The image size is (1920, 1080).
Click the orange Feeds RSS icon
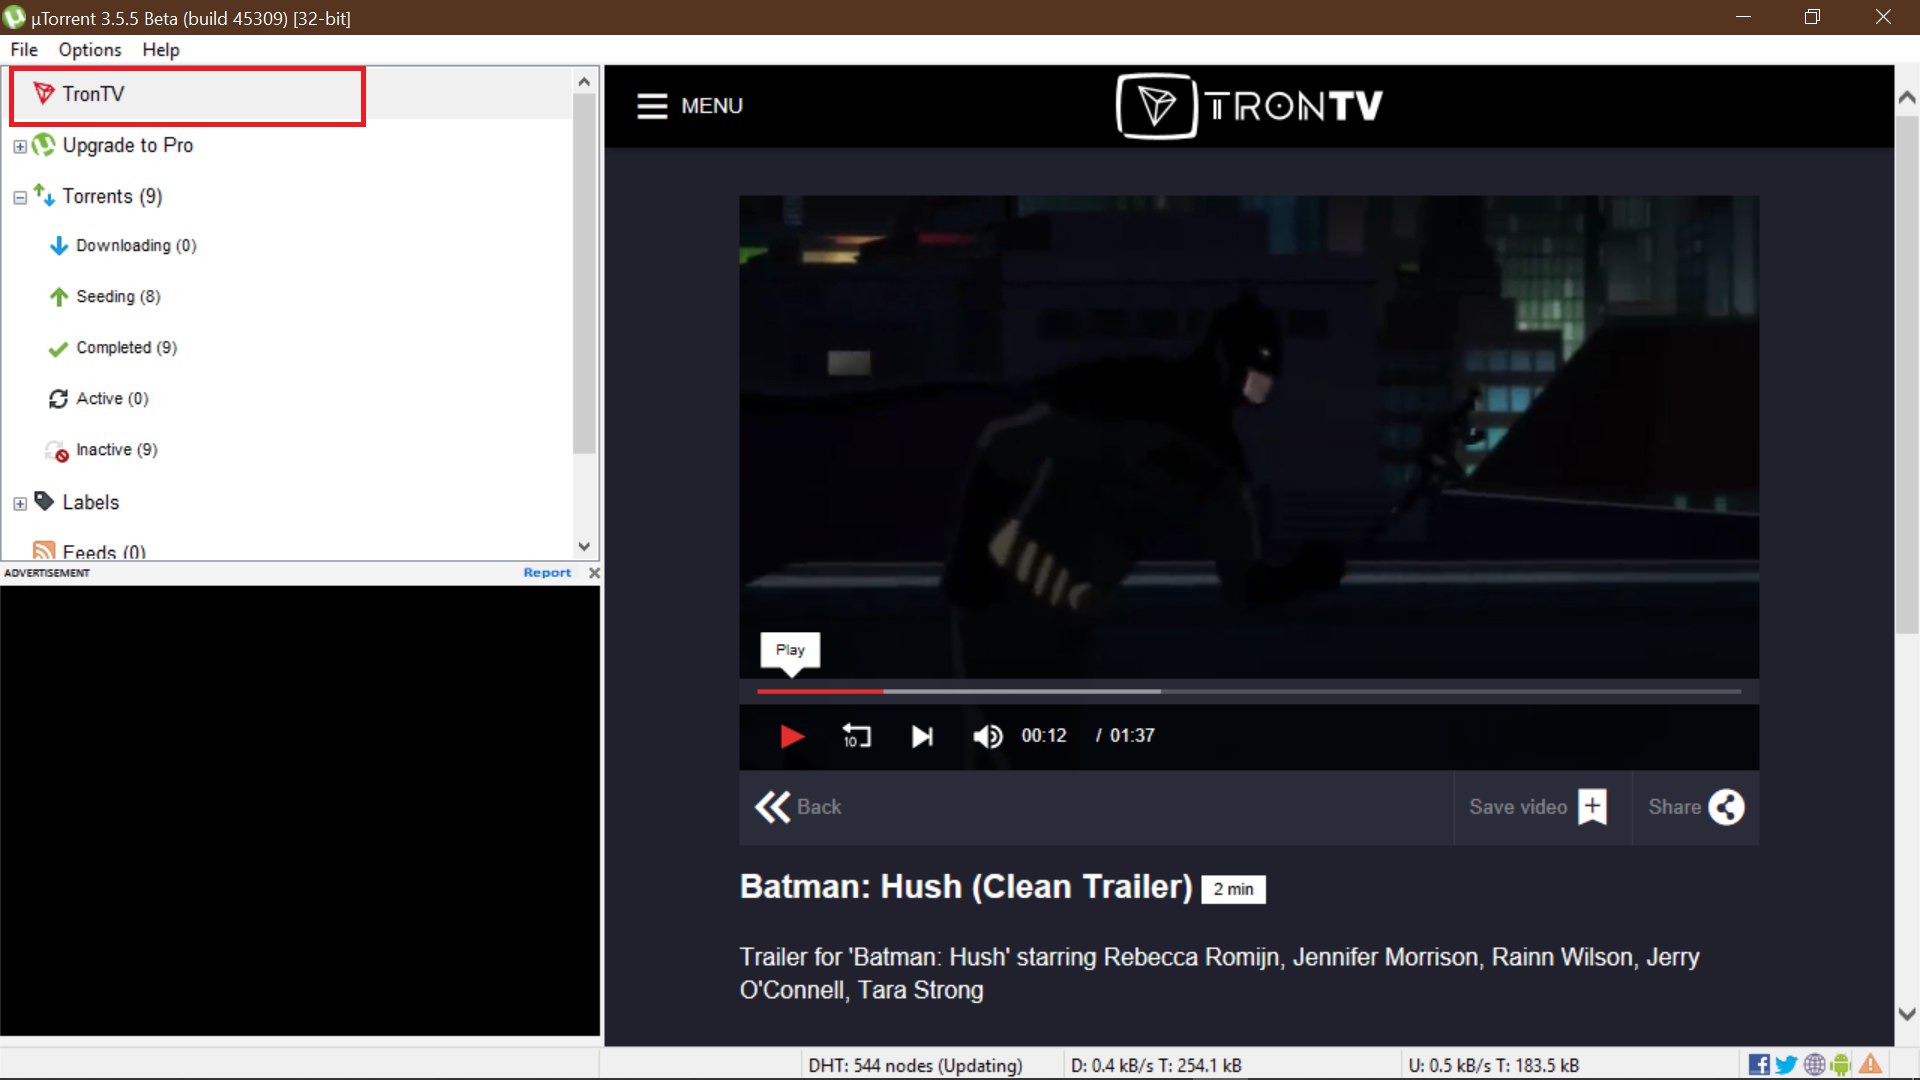[x=44, y=551]
